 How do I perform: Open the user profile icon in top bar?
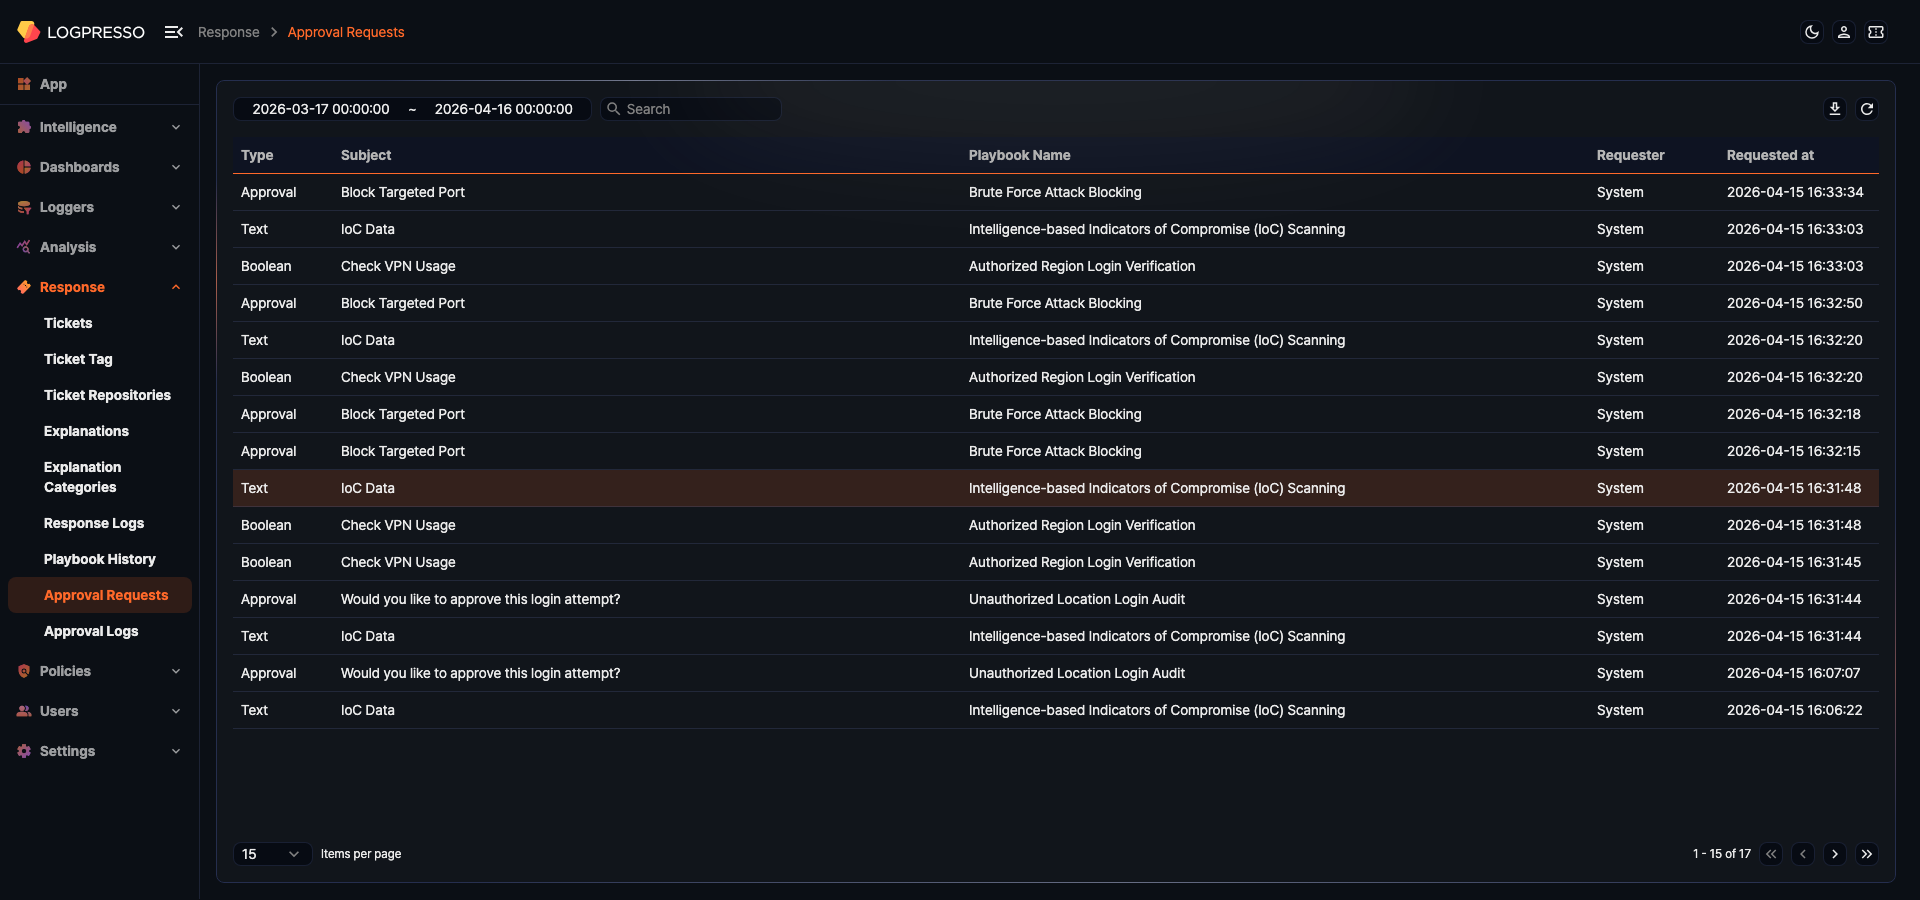[x=1843, y=32]
